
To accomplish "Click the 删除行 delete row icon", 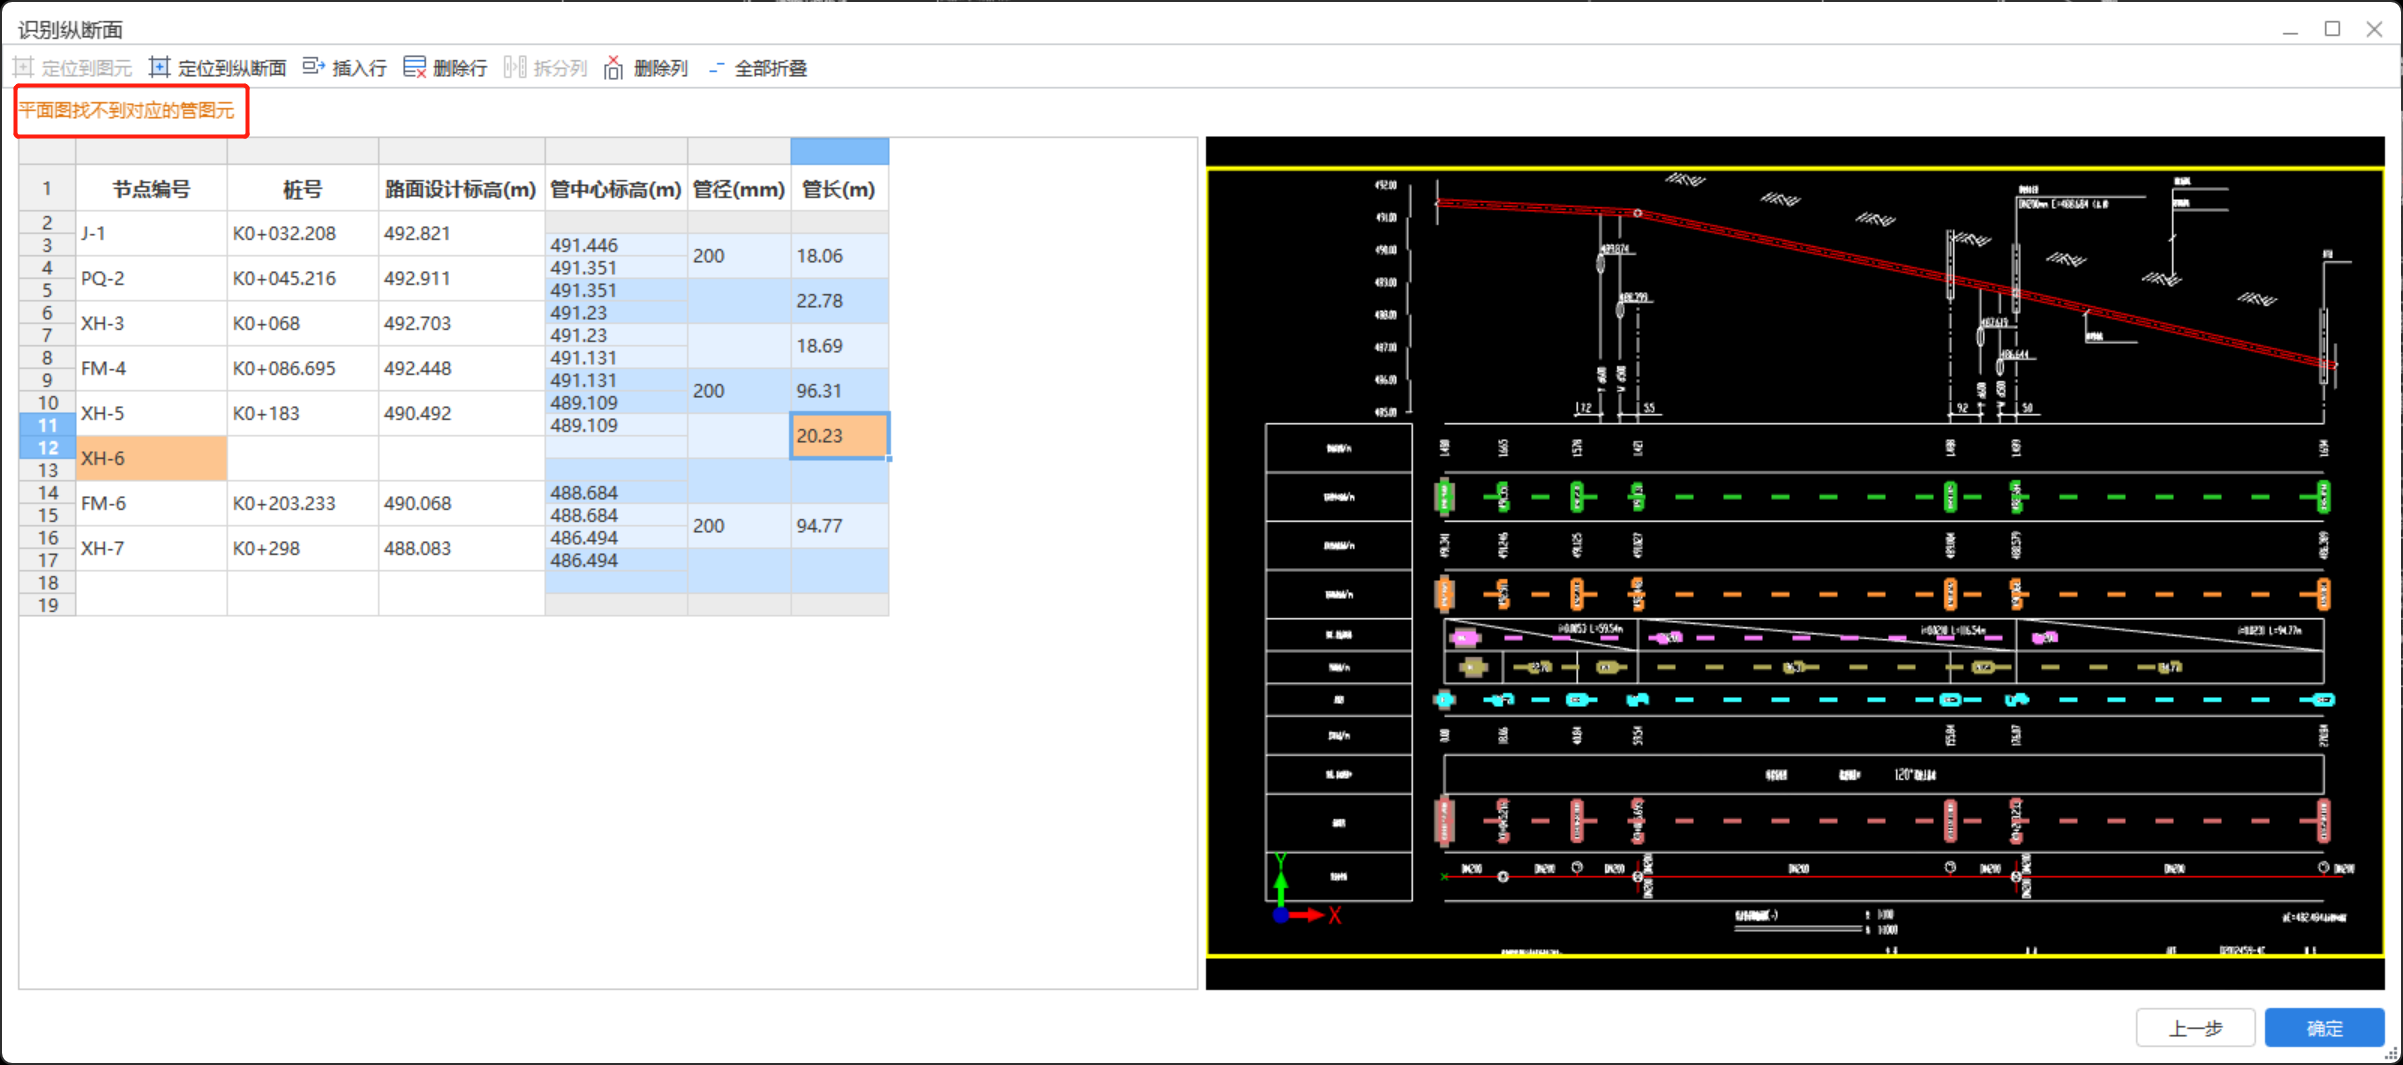I will point(414,68).
